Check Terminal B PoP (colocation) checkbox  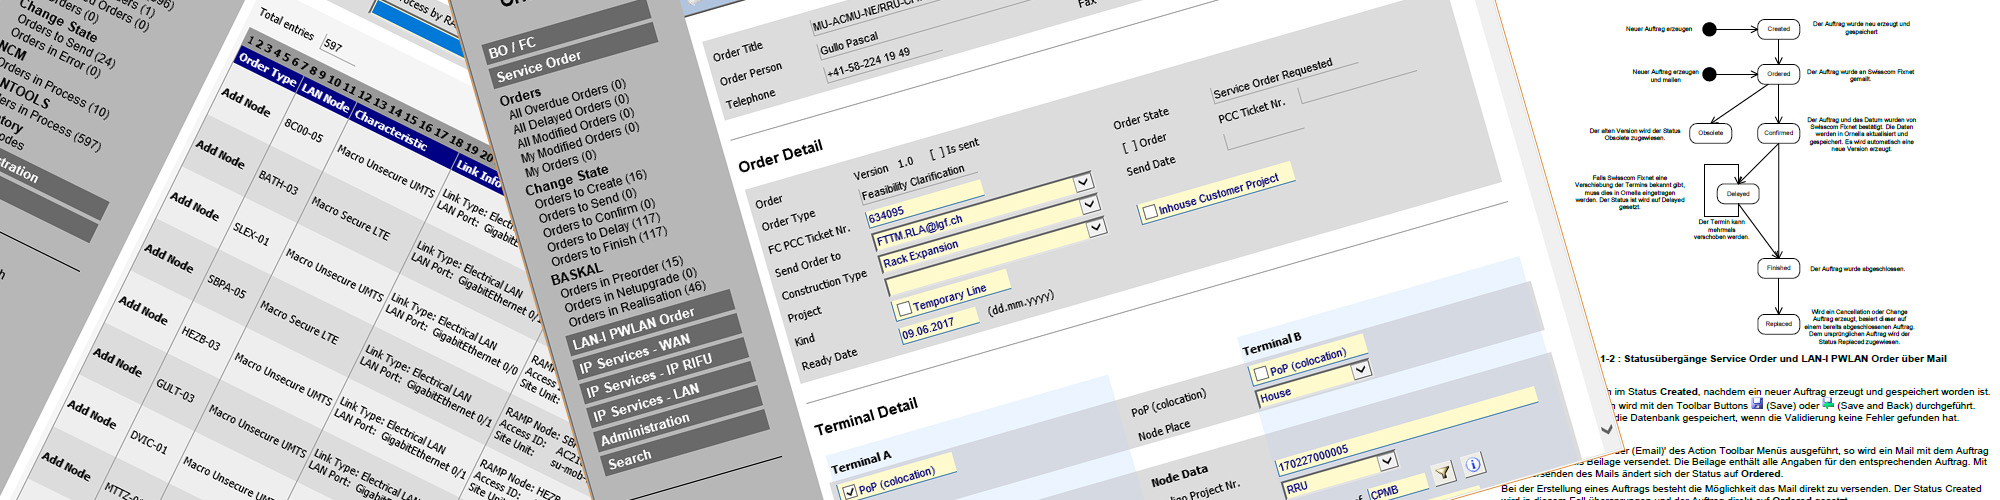click(x=1260, y=373)
